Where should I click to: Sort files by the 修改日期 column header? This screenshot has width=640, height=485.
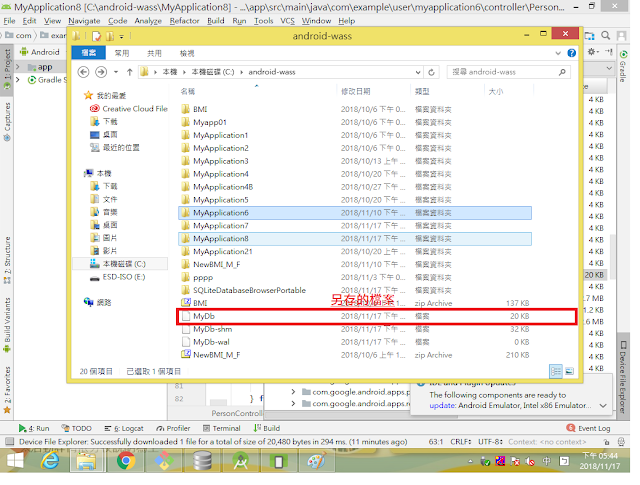[356, 91]
